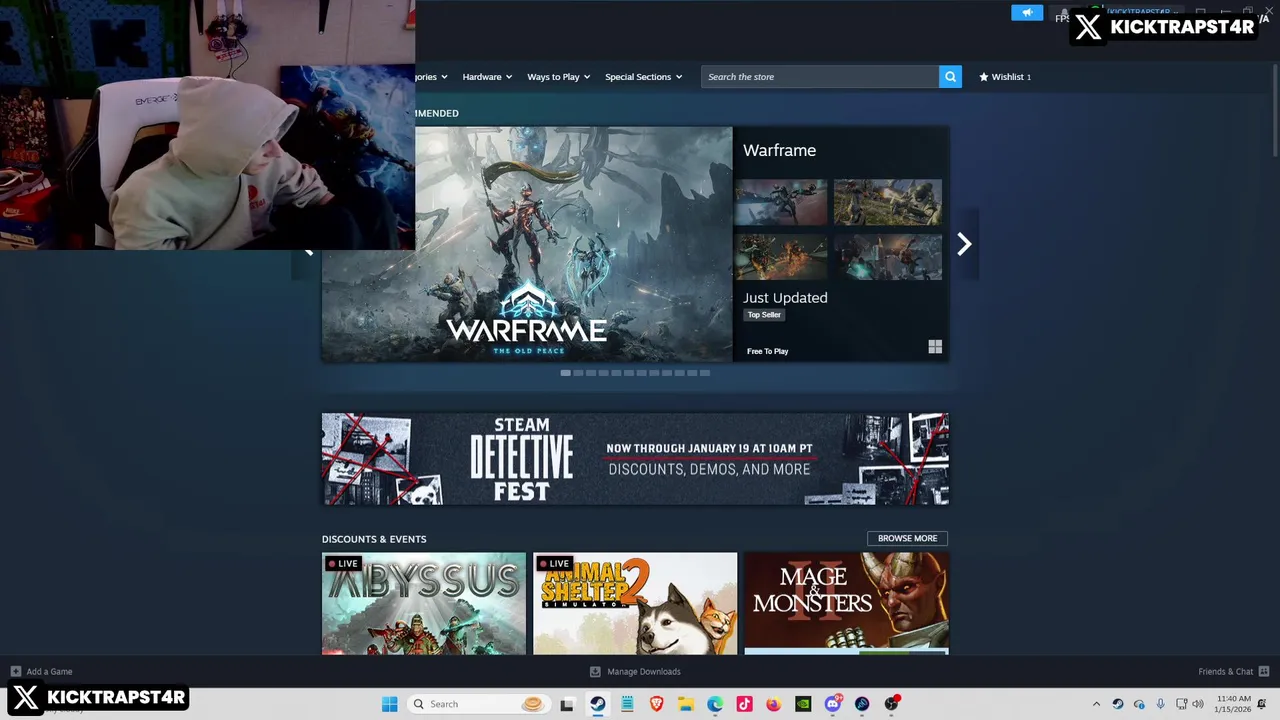
Task: Expand the Ways to Play dropdown
Action: (x=558, y=77)
